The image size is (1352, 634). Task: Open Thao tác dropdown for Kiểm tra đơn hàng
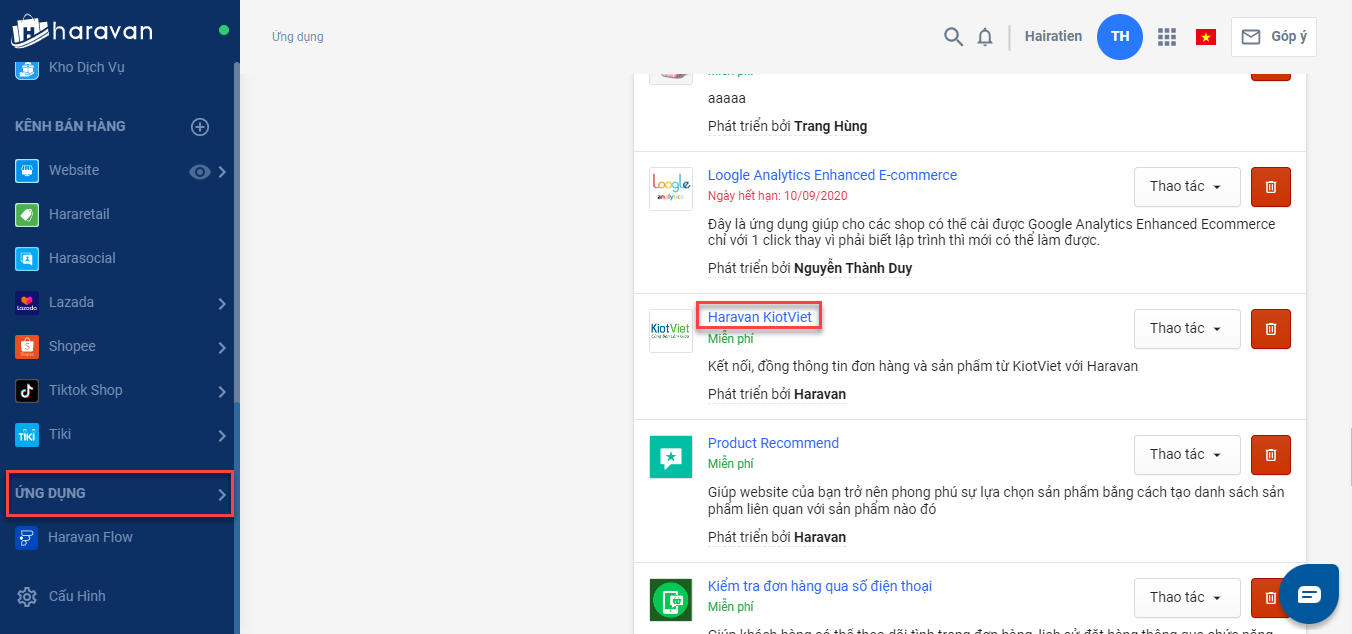(x=1187, y=598)
